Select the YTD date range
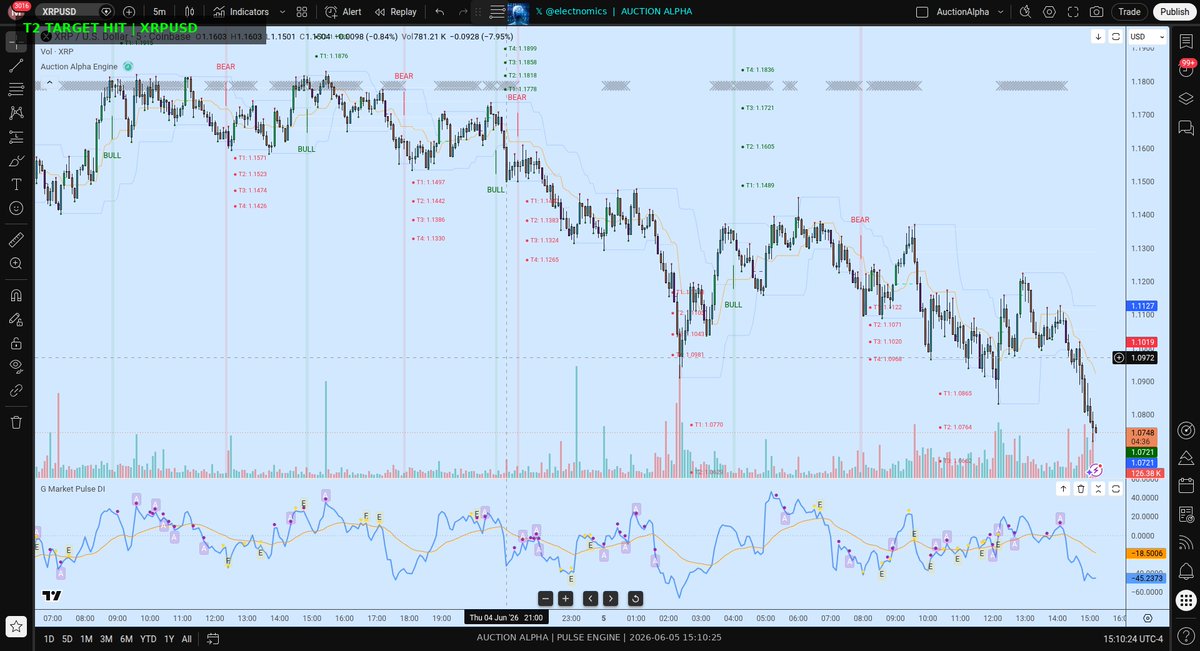1200x651 pixels. tap(148, 638)
